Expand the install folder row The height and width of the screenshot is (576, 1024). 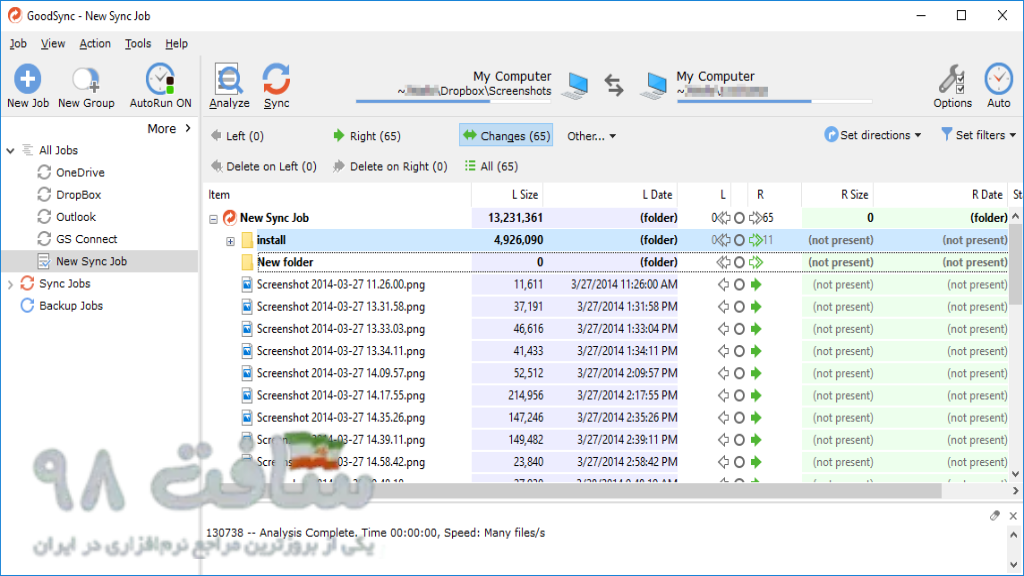pyautogui.click(x=231, y=242)
